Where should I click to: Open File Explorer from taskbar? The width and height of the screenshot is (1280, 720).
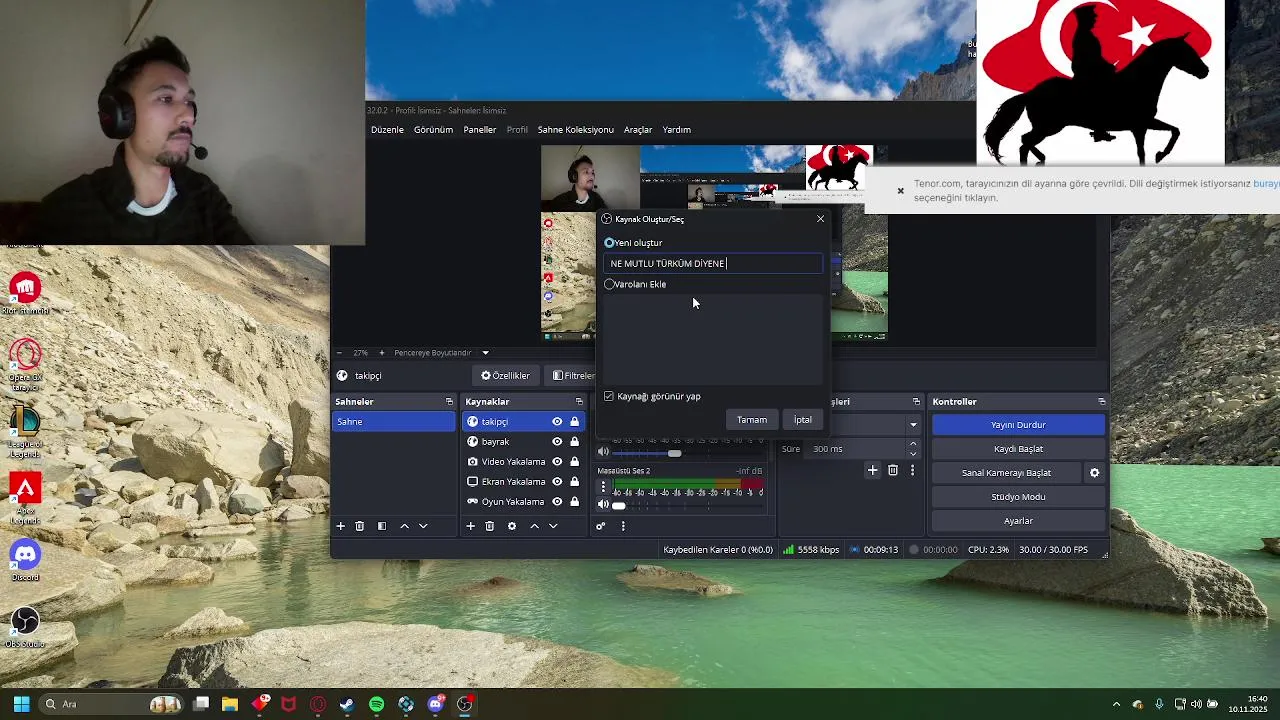[x=230, y=704]
